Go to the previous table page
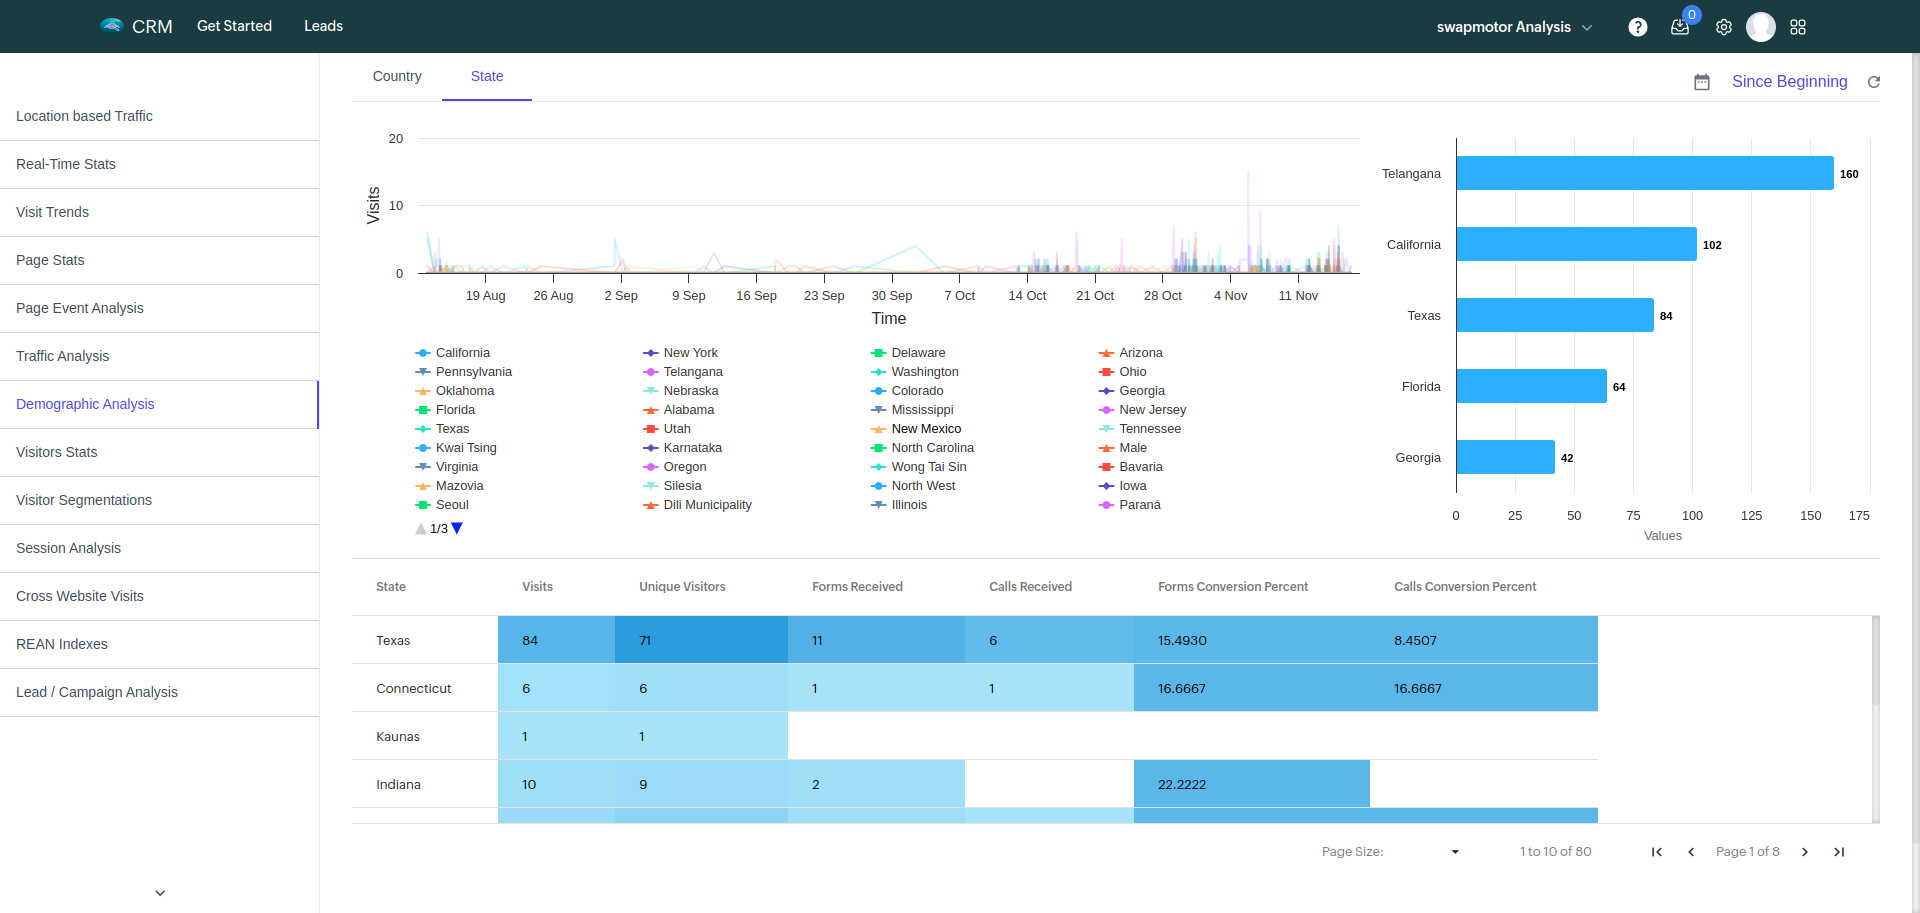The height and width of the screenshot is (913, 1920). click(1691, 852)
